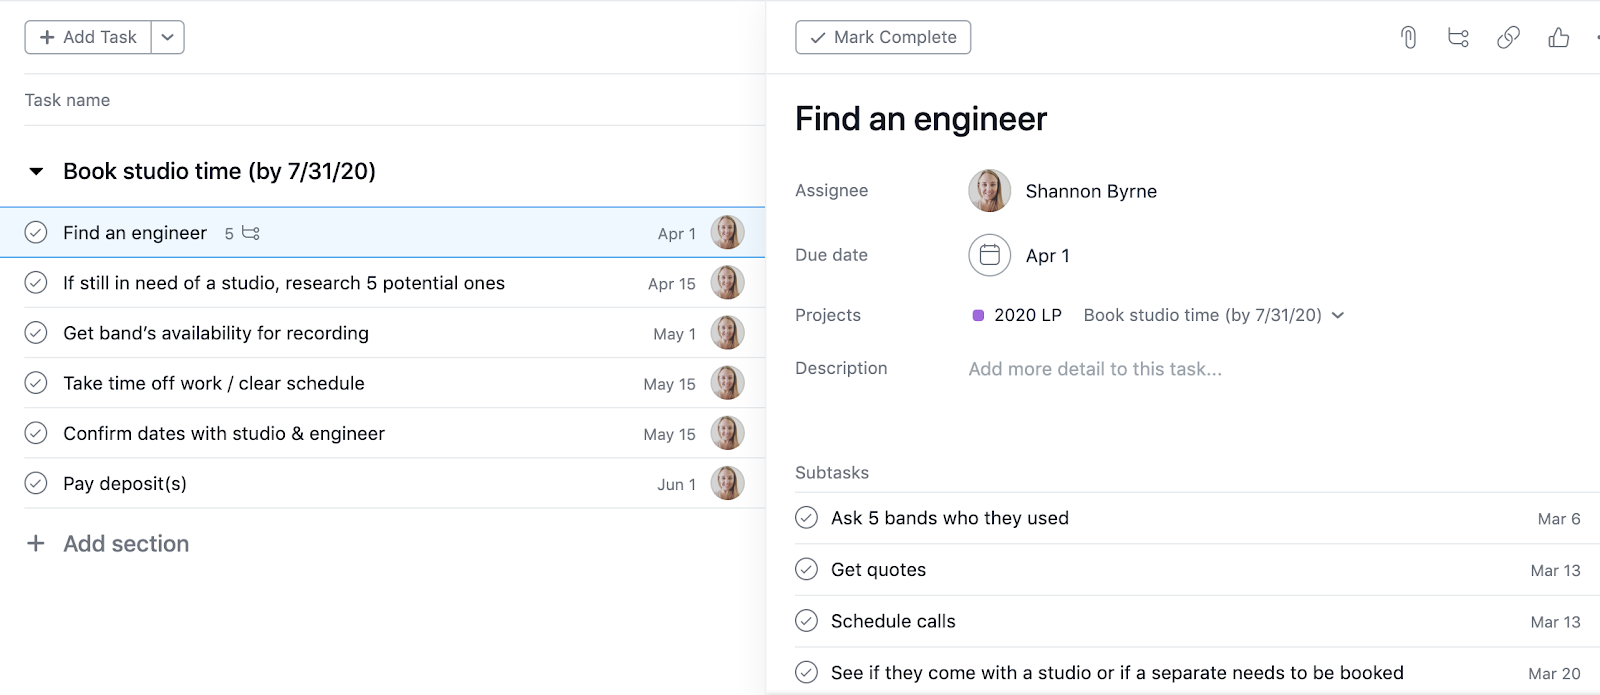The image size is (1600, 695).
Task: Complete the Get quotes subtask
Action: (x=806, y=569)
